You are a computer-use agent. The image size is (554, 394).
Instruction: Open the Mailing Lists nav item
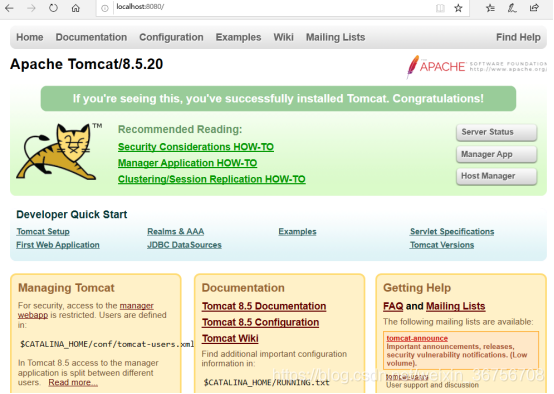[x=335, y=37]
